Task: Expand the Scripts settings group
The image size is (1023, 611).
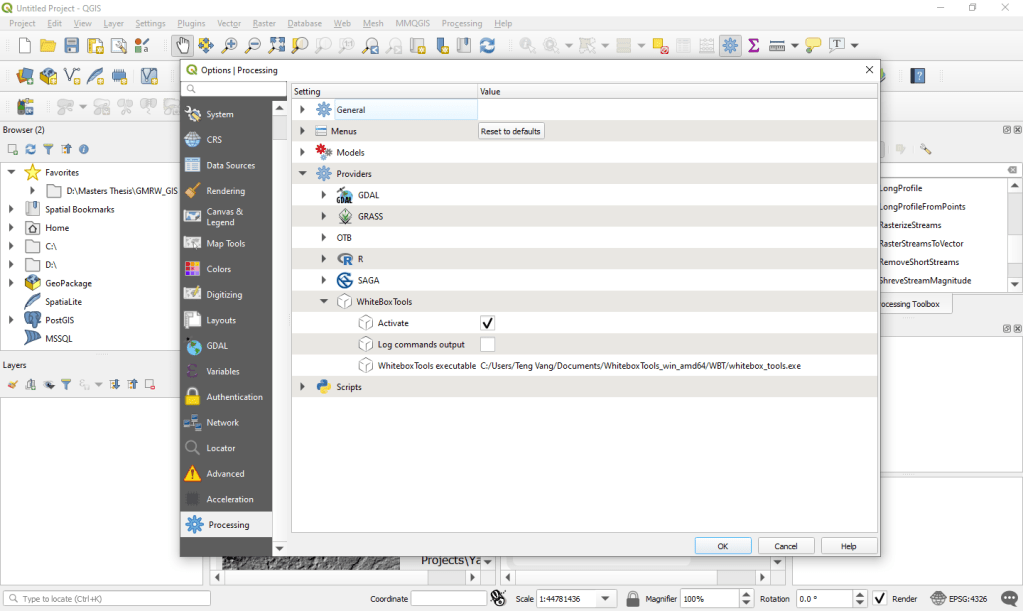Action: point(302,387)
